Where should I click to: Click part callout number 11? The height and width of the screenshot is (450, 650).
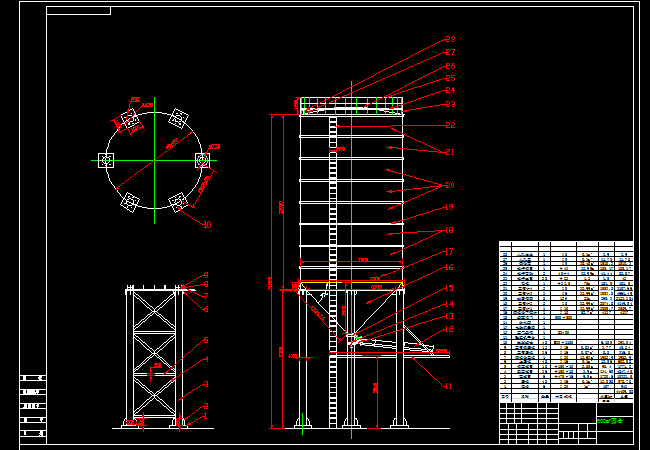tap(448, 386)
